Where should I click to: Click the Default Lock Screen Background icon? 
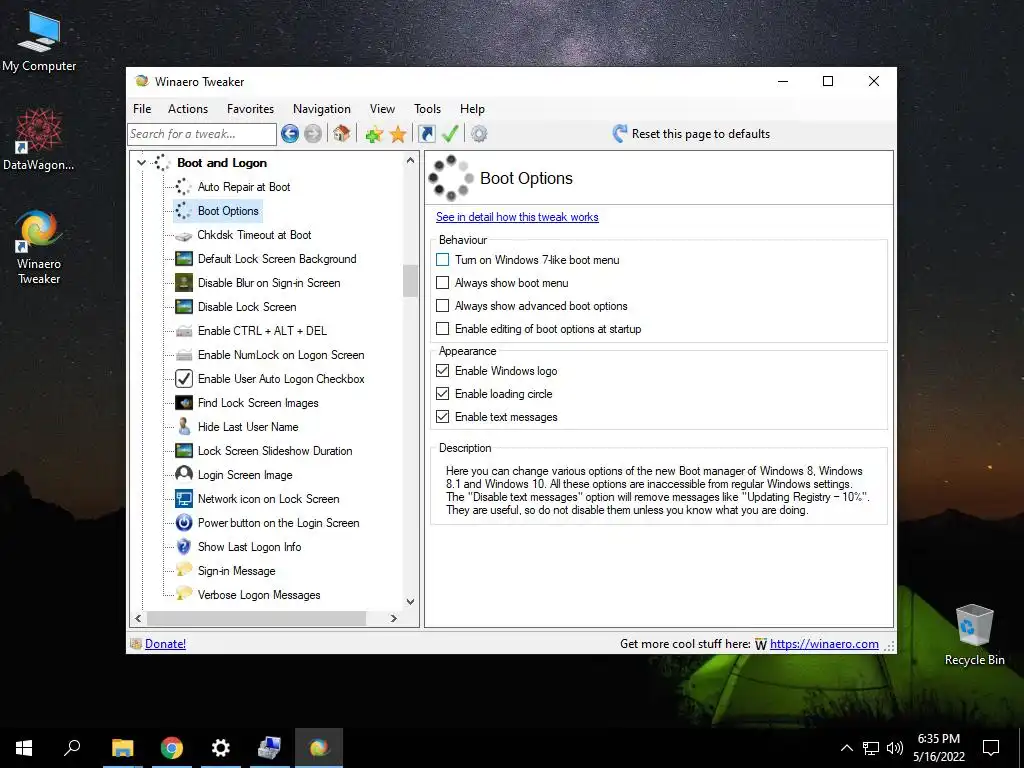click(x=184, y=259)
